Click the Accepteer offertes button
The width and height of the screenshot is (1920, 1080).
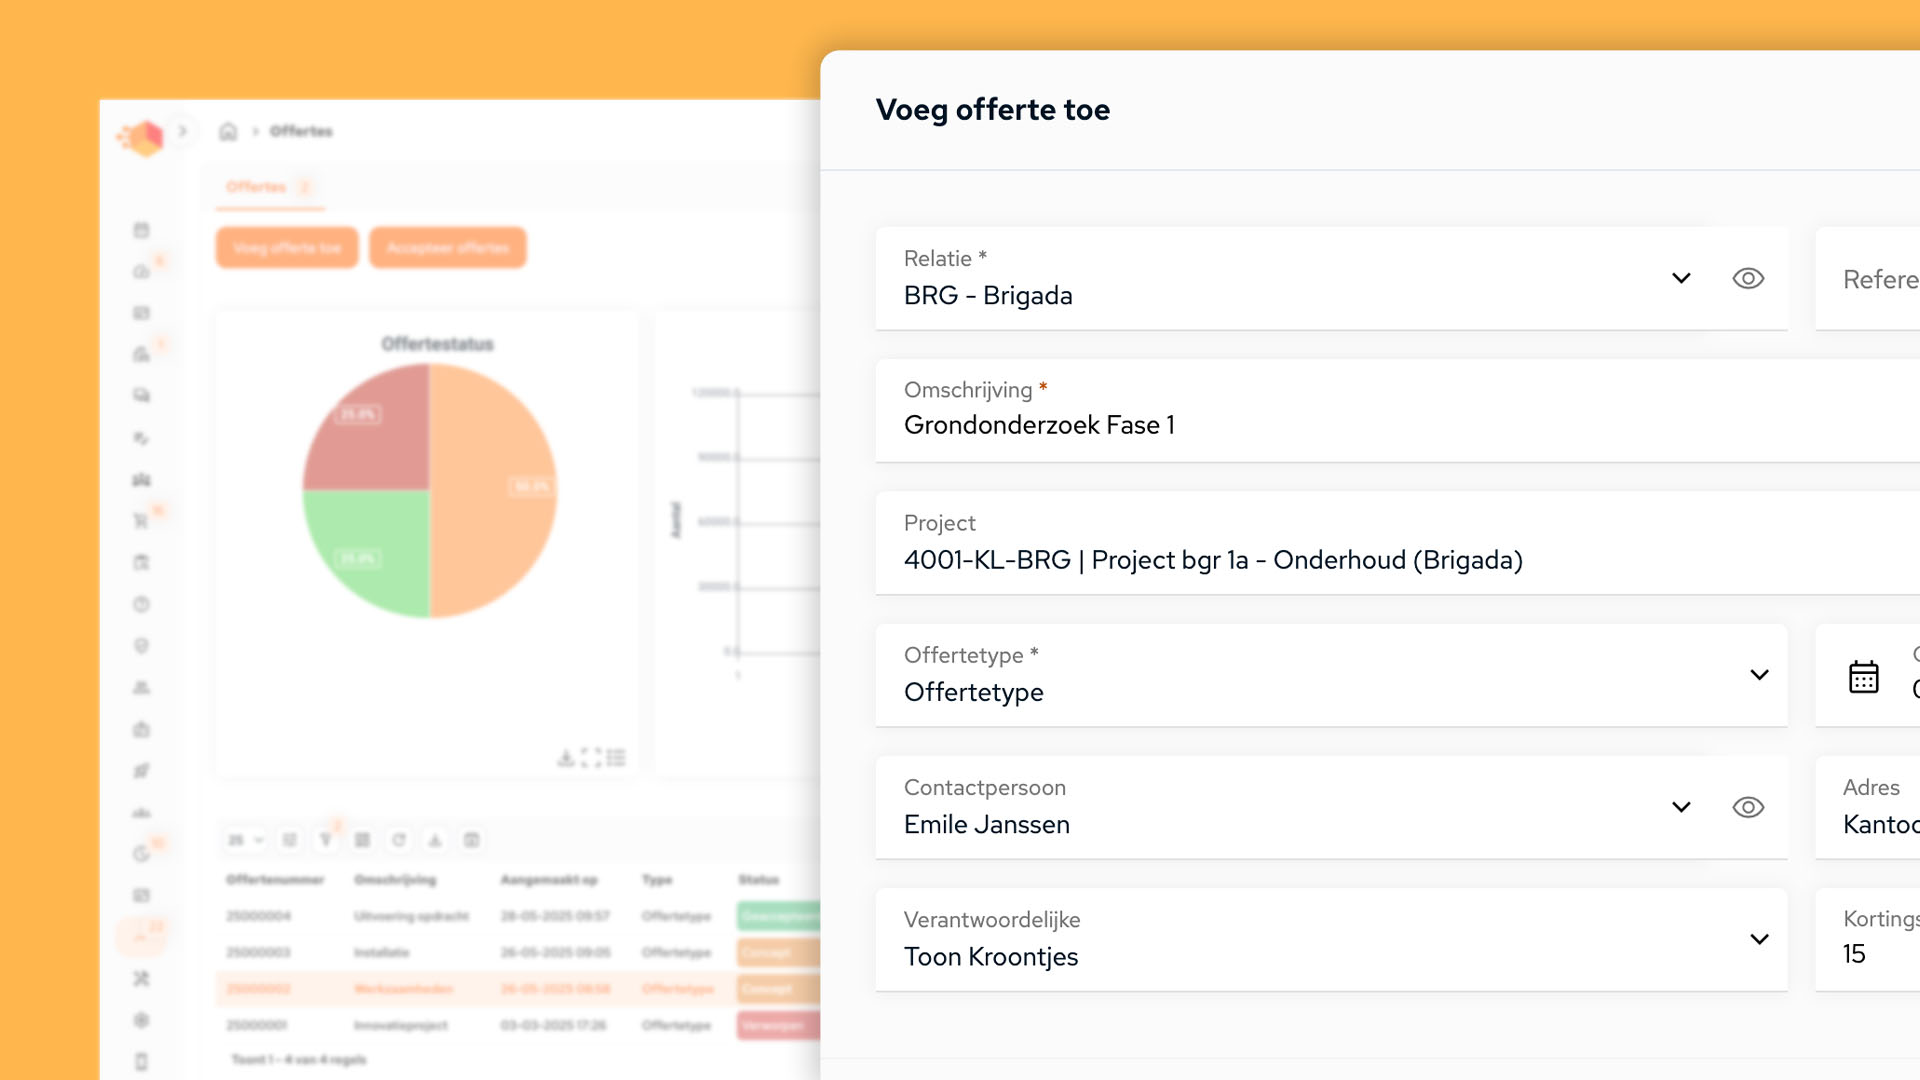click(447, 248)
